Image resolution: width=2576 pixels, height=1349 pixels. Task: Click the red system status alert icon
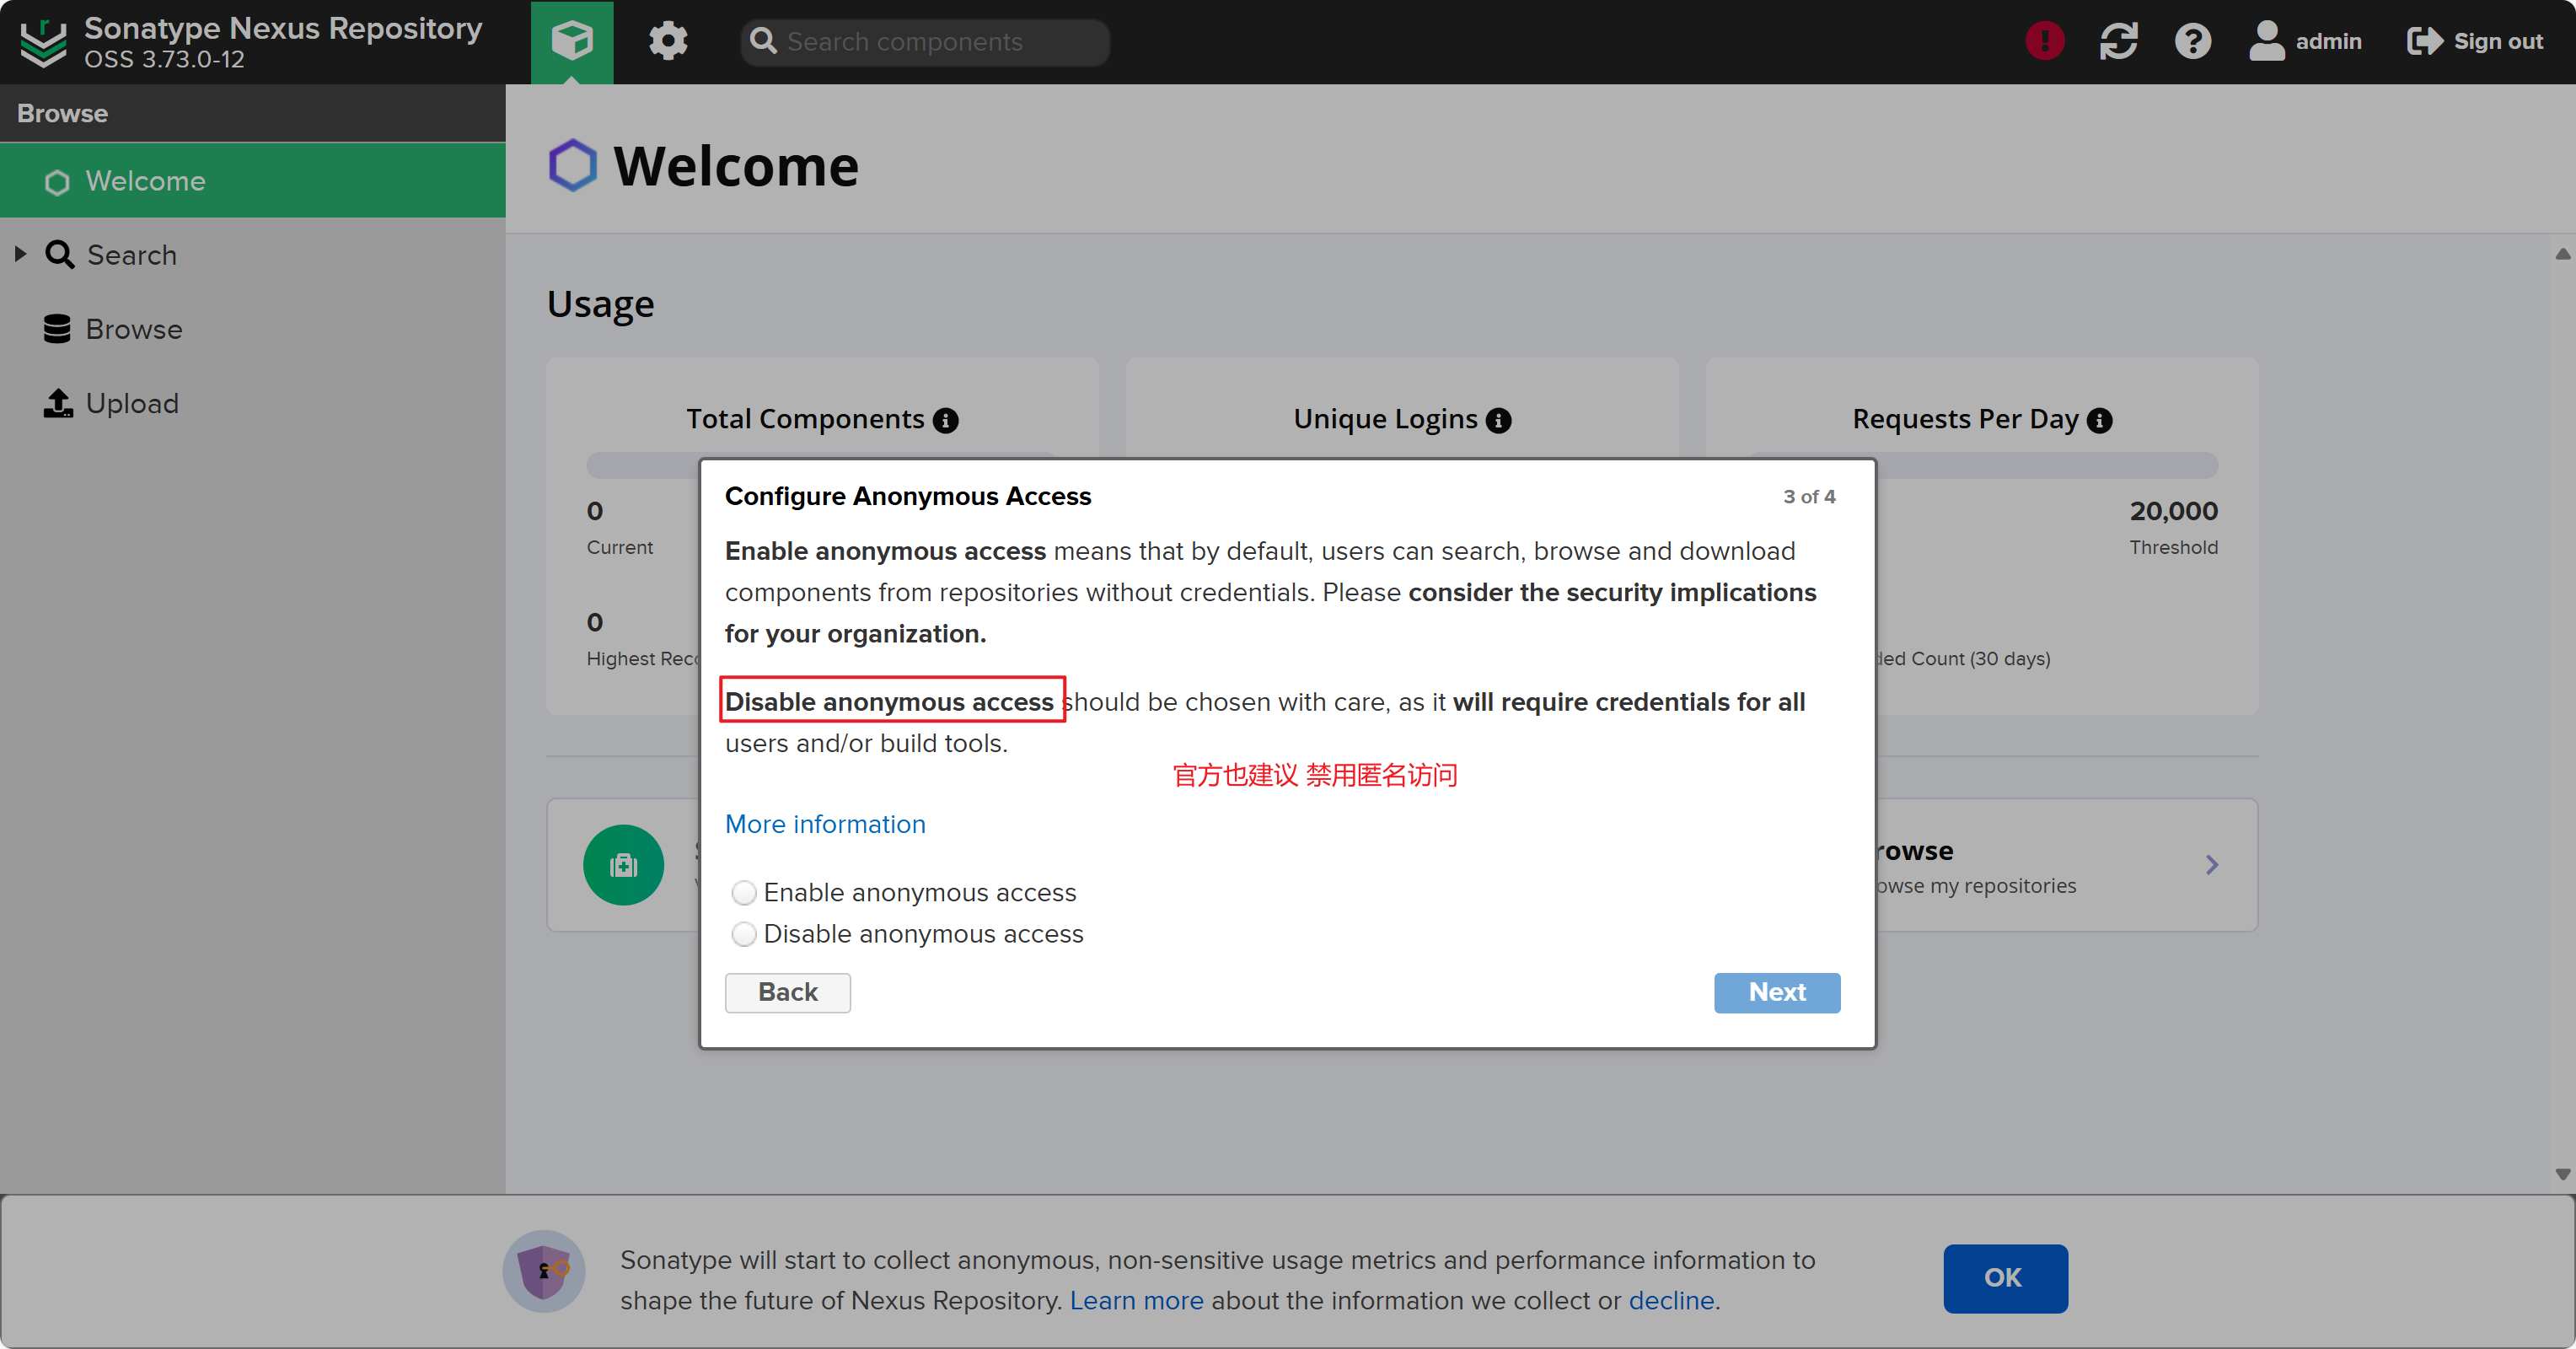click(x=2044, y=41)
